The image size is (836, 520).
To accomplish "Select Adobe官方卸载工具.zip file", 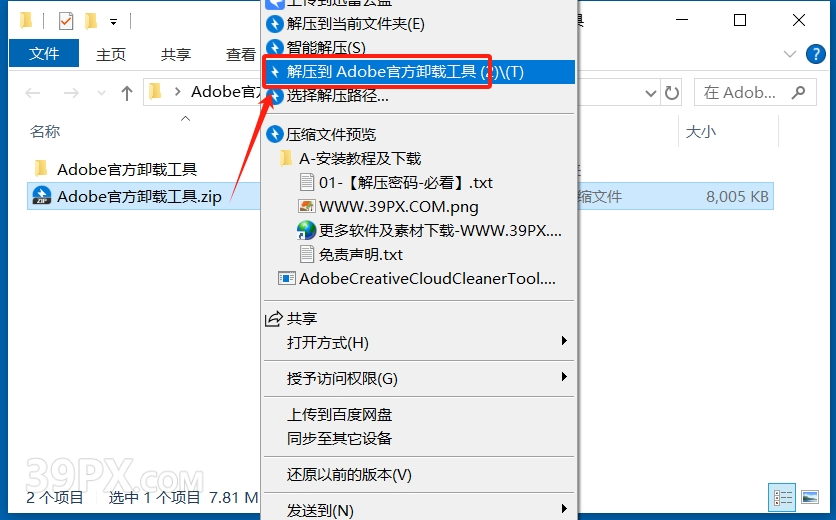I will pyautogui.click(x=139, y=196).
